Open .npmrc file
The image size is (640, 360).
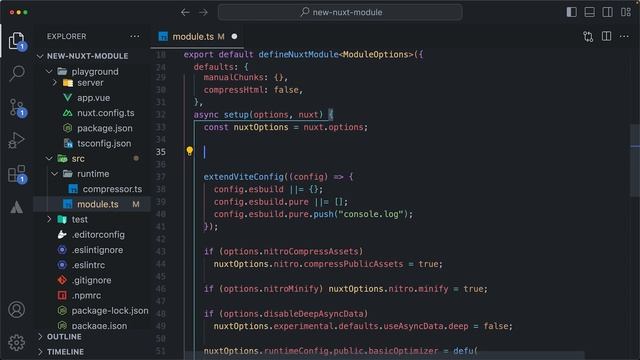pyautogui.click(x=86, y=296)
